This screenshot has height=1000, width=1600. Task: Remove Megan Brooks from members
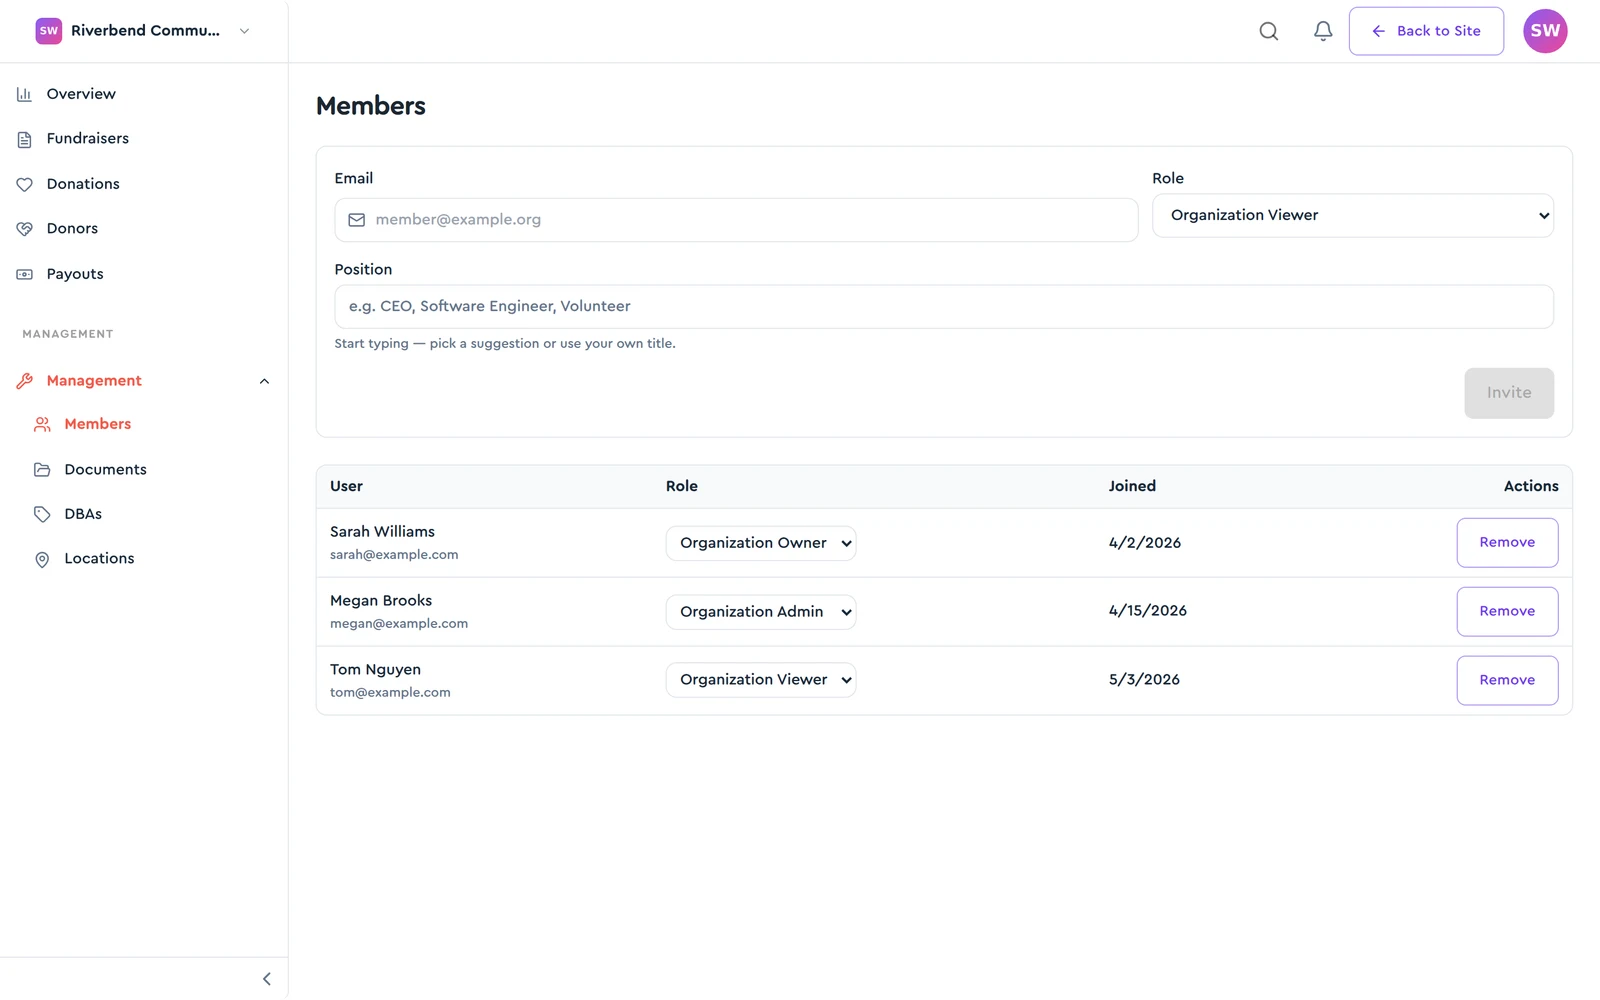click(1507, 611)
